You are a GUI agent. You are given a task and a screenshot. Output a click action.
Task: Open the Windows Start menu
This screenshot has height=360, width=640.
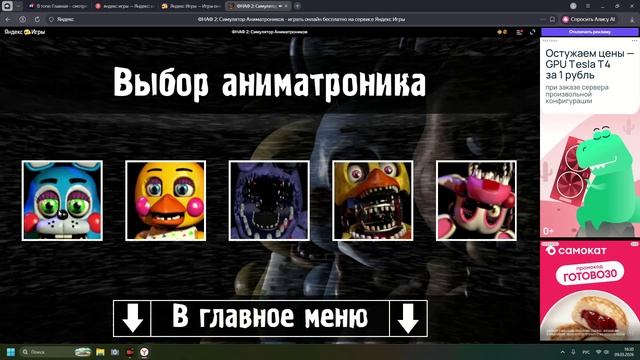tap(11, 352)
